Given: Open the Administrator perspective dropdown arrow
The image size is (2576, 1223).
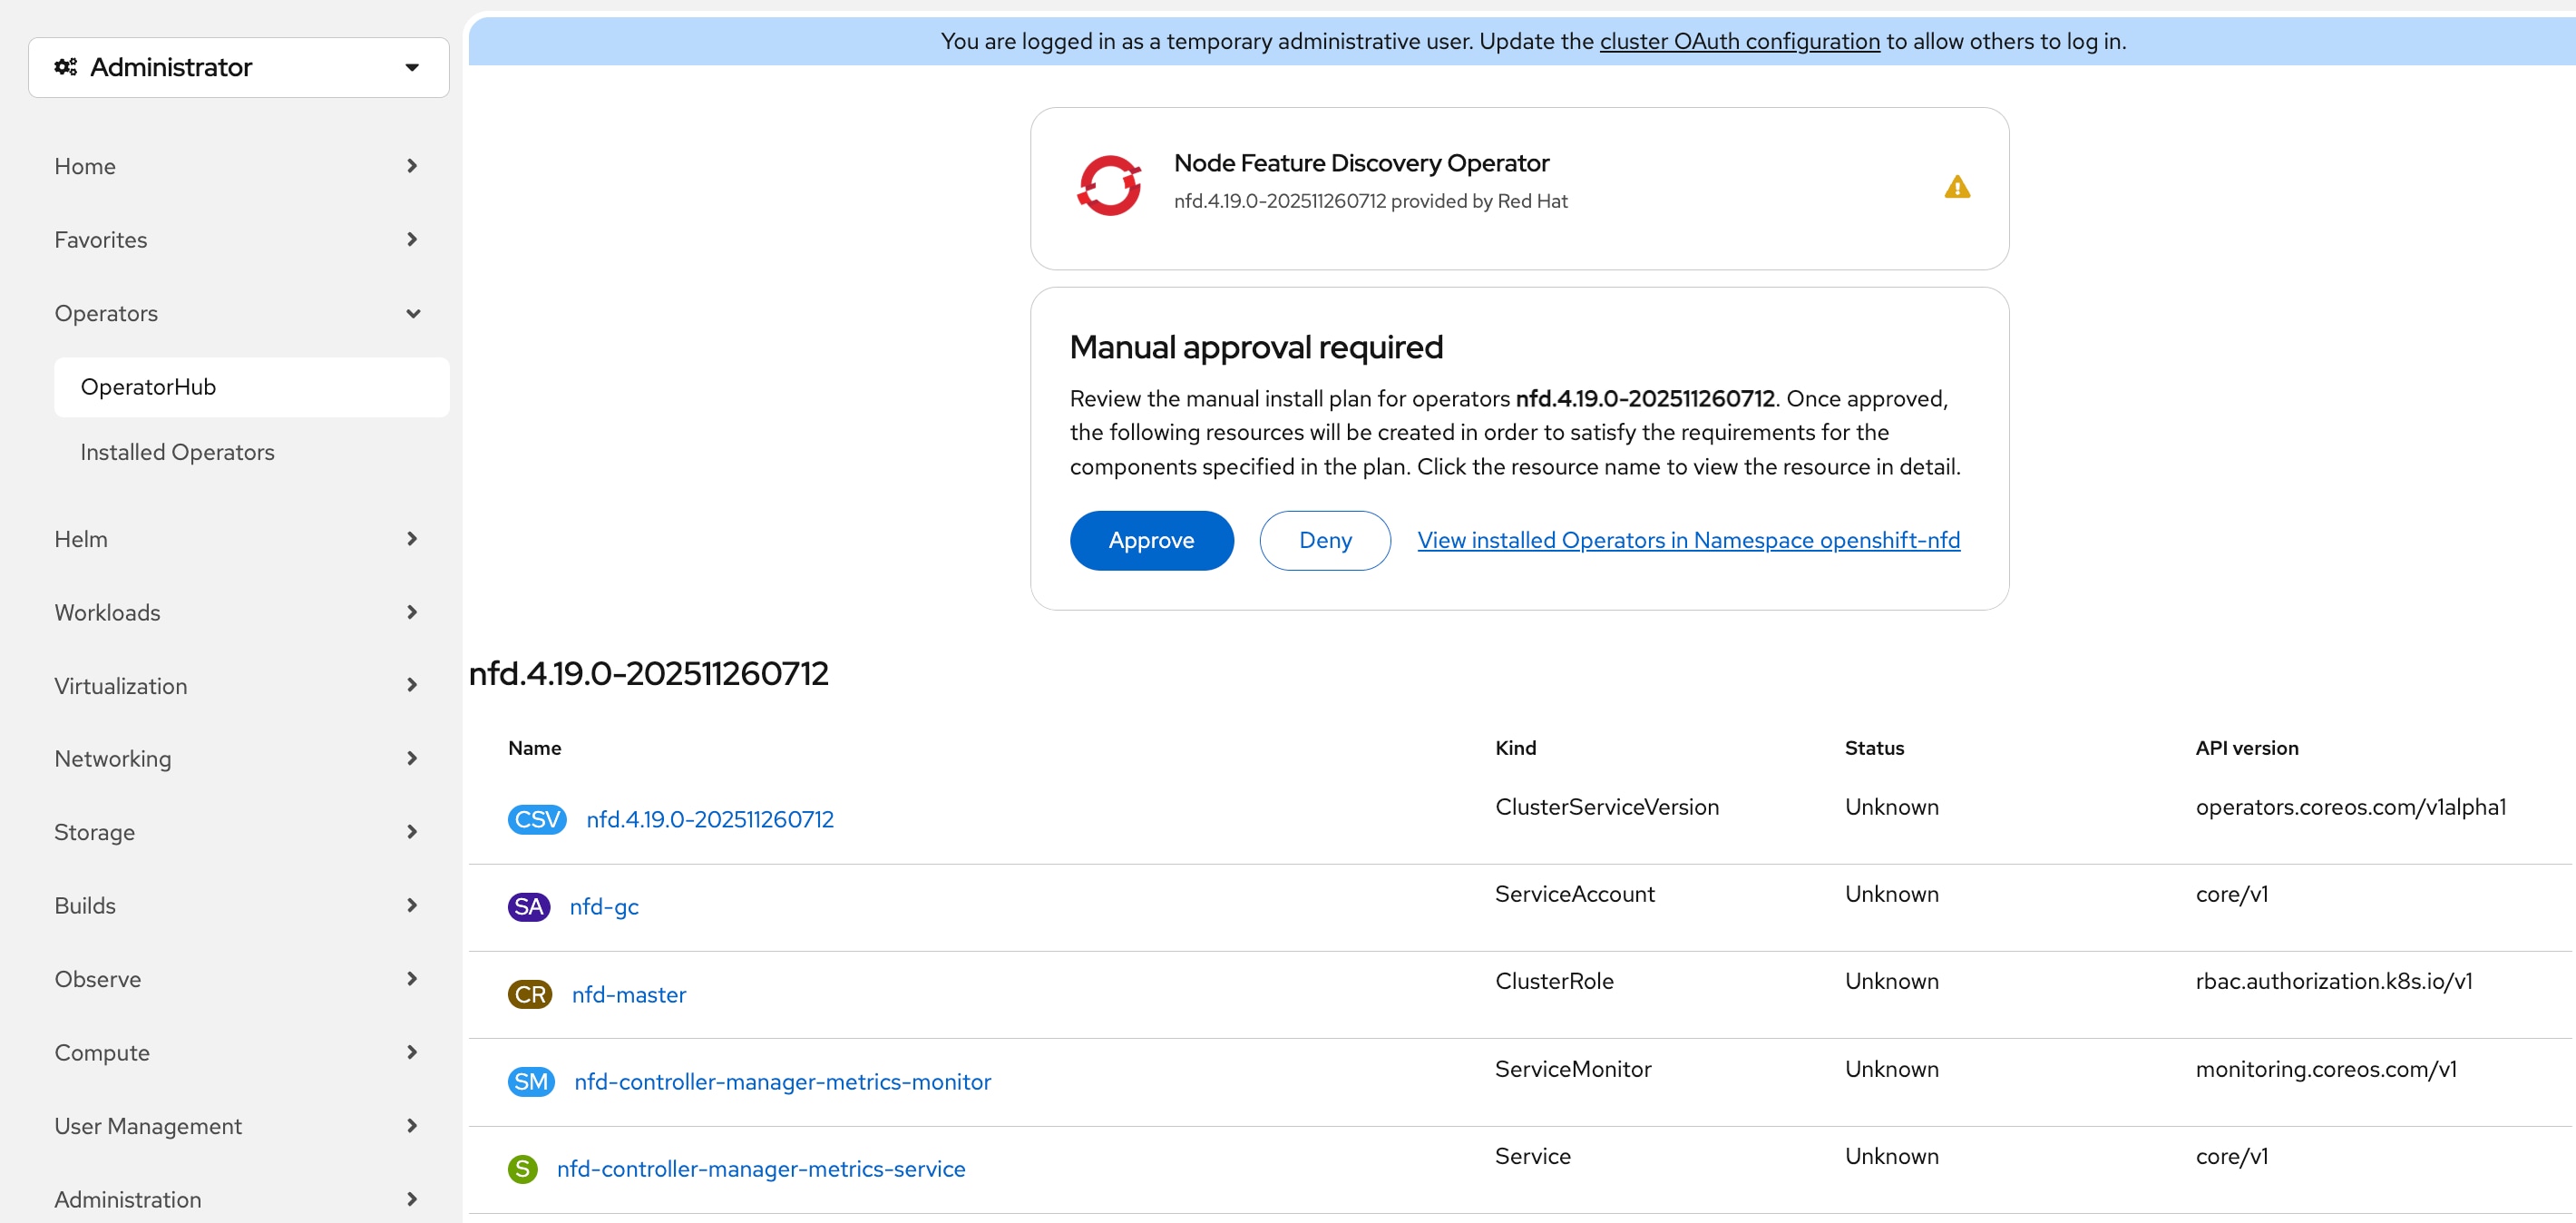Looking at the screenshot, I should (412, 67).
